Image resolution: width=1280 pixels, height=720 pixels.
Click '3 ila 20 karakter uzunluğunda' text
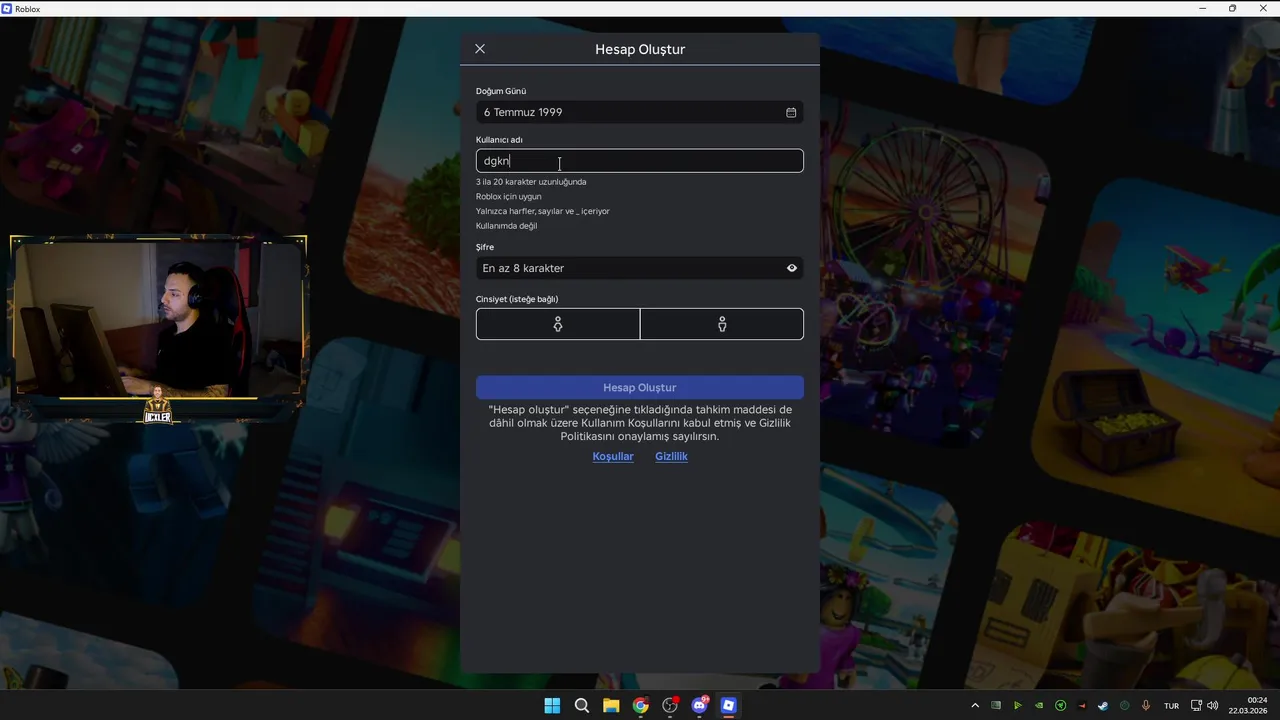point(531,182)
